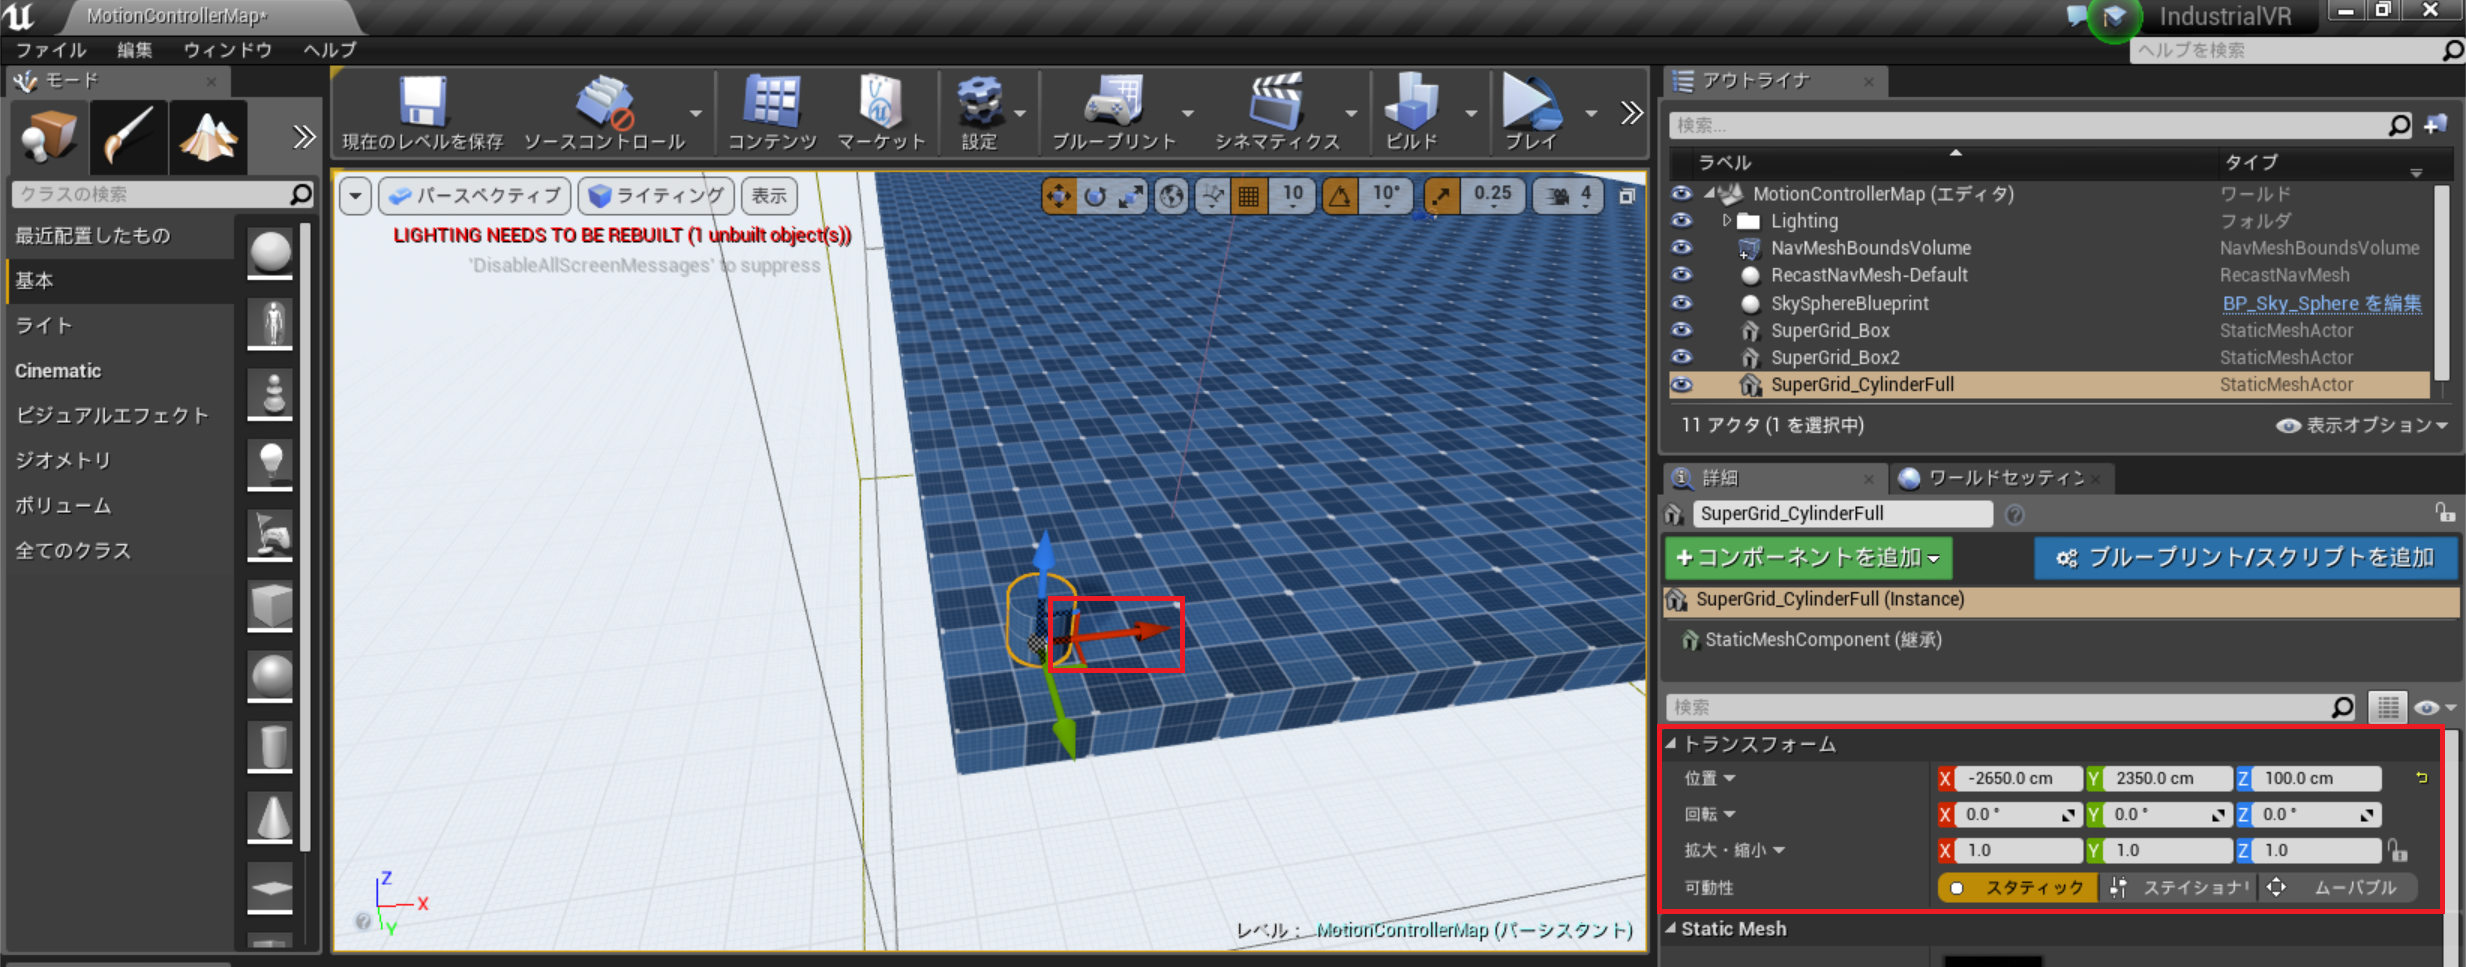Add a new folder in the outliner
This screenshot has height=967, width=2466.
[2436, 125]
